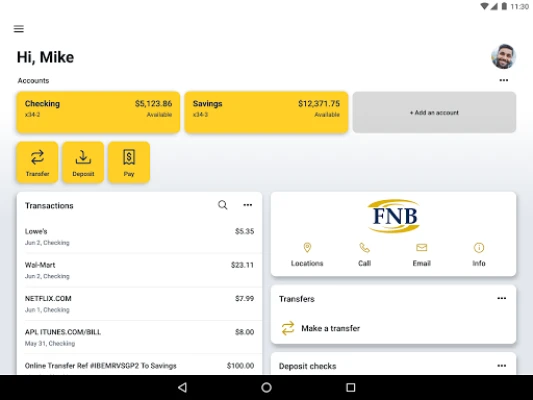This screenshot has width=533, height=400.
Task: Open the NETFLIX.COM transaction entry
Action: 139,304
